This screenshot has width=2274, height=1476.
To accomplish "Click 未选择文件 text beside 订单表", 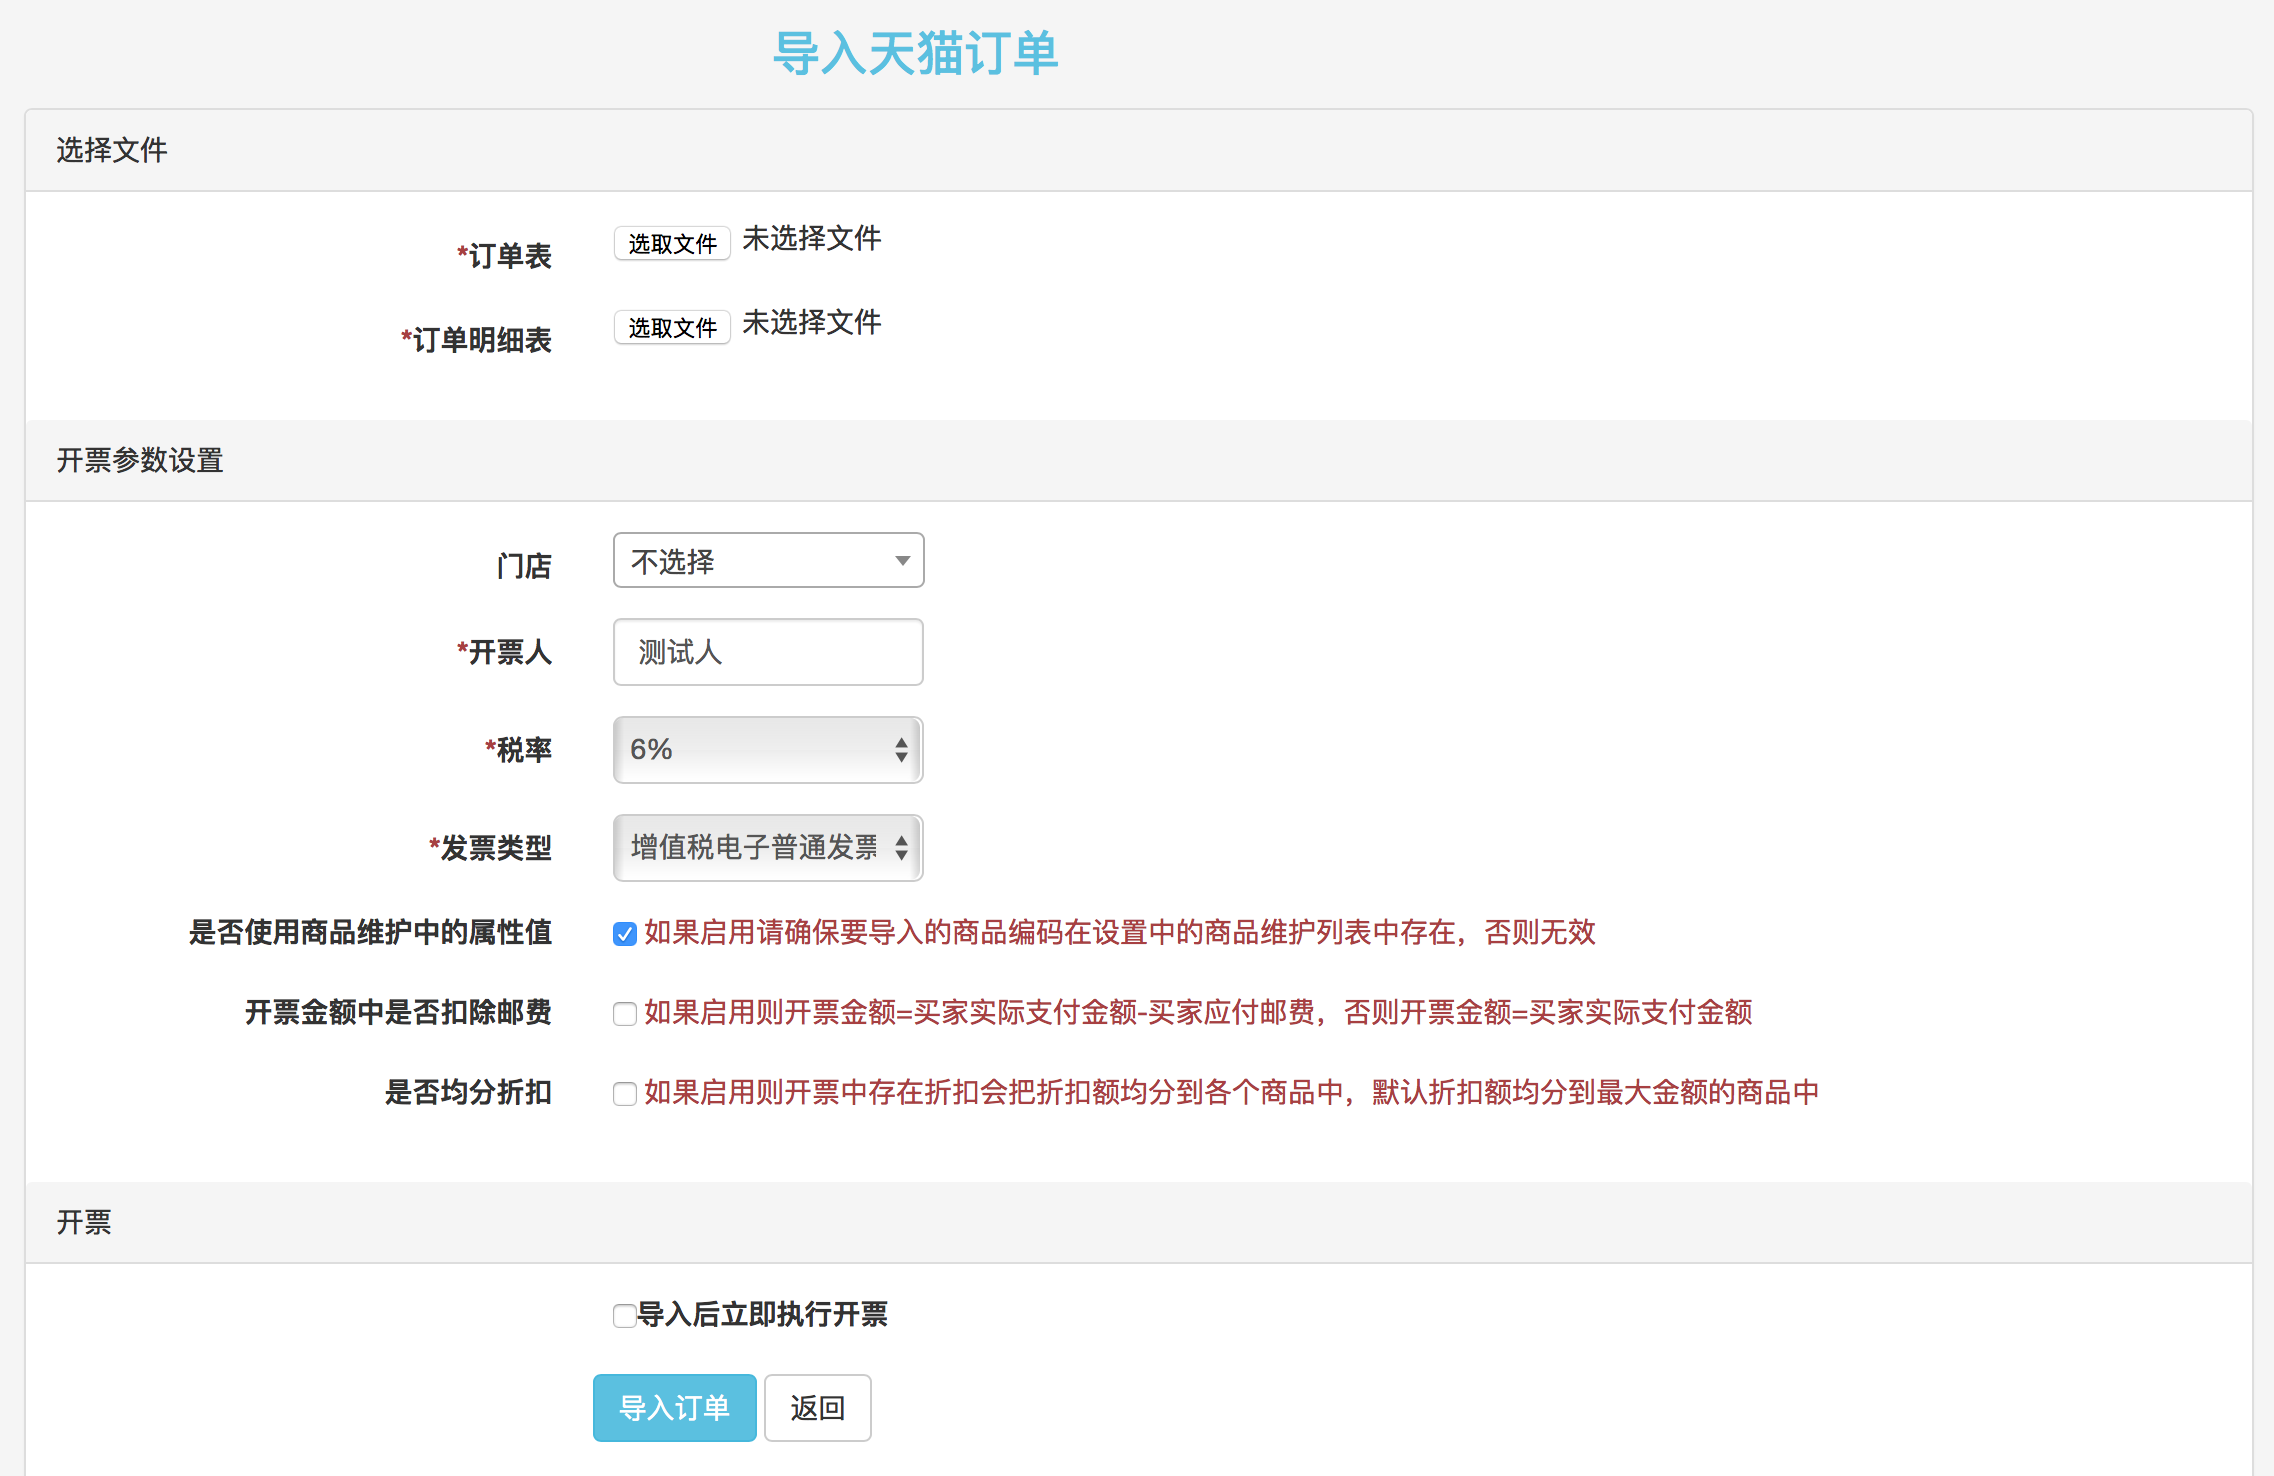I will click(812, 238).
